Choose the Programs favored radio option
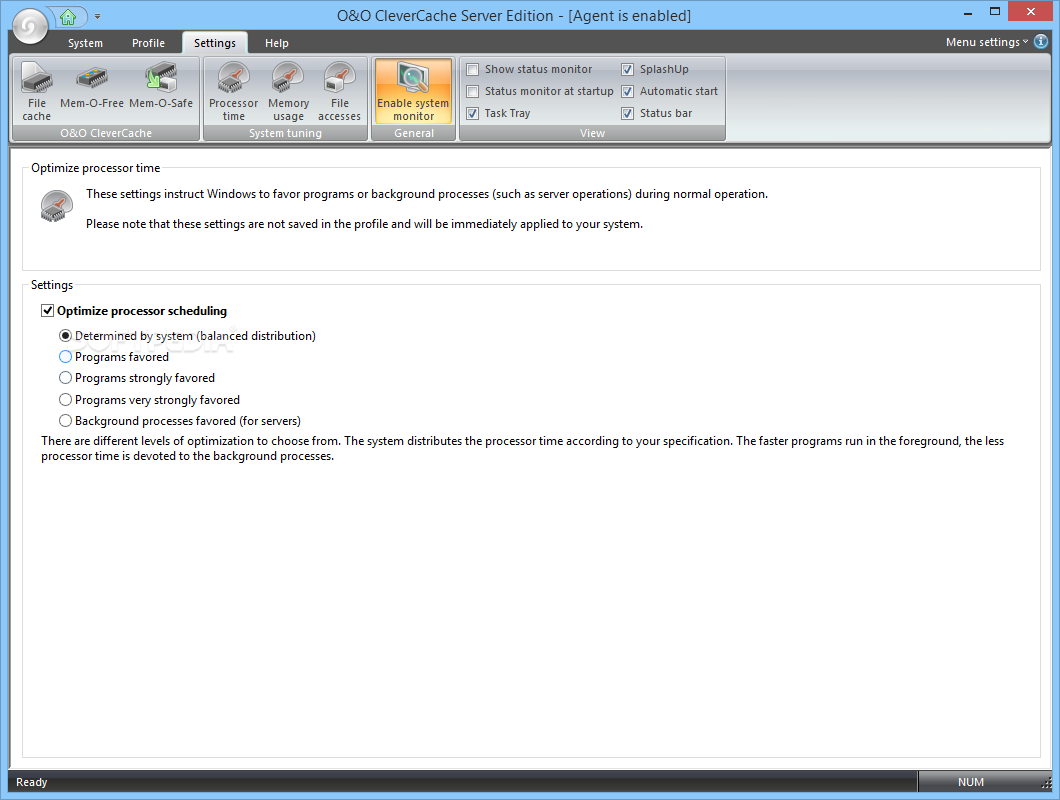This screenshot has width=1060, height=800. [66, 356]
